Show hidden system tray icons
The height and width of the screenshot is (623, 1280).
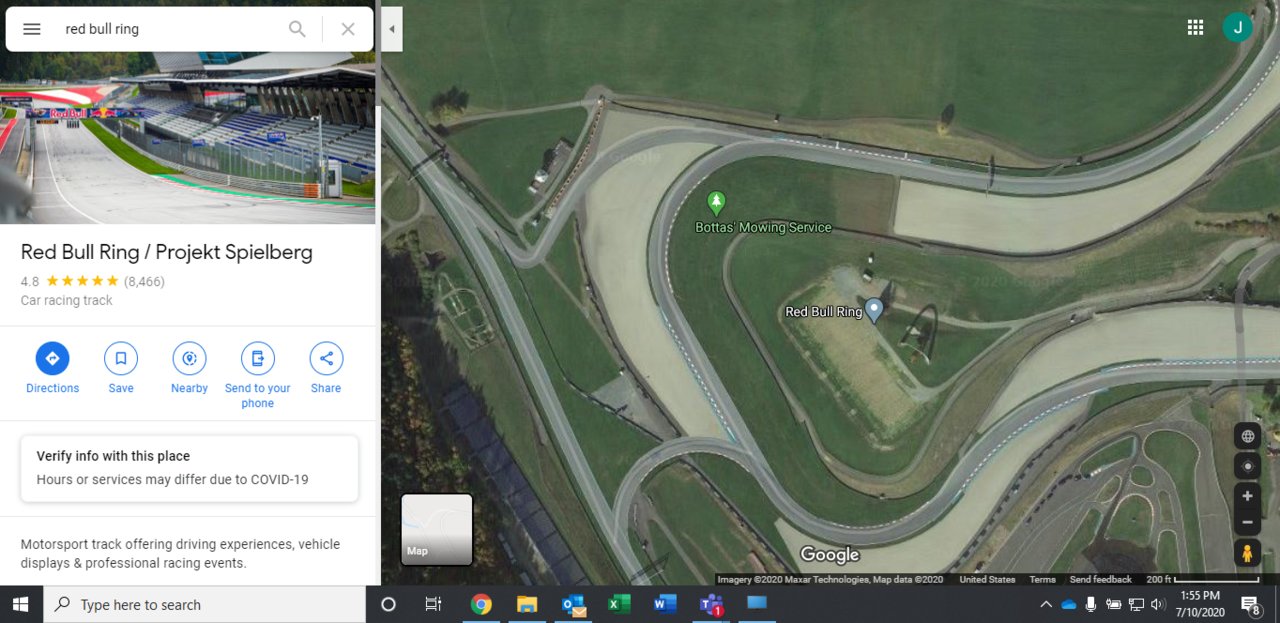point(1046,604)
